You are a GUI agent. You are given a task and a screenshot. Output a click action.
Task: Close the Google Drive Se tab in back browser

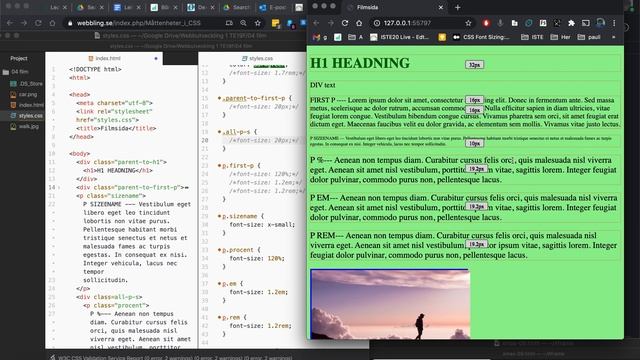click(x=102, y=7)
